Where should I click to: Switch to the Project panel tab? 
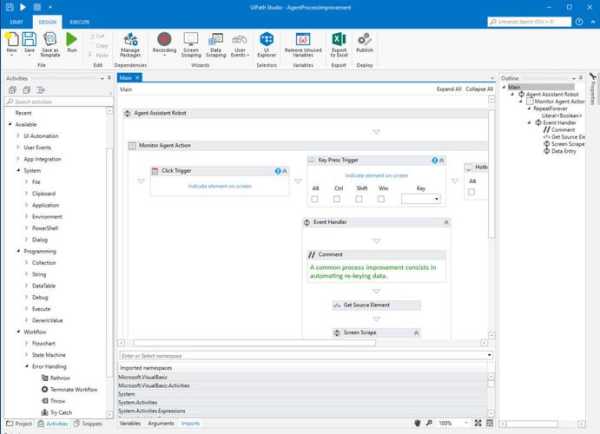coord(19,423)
